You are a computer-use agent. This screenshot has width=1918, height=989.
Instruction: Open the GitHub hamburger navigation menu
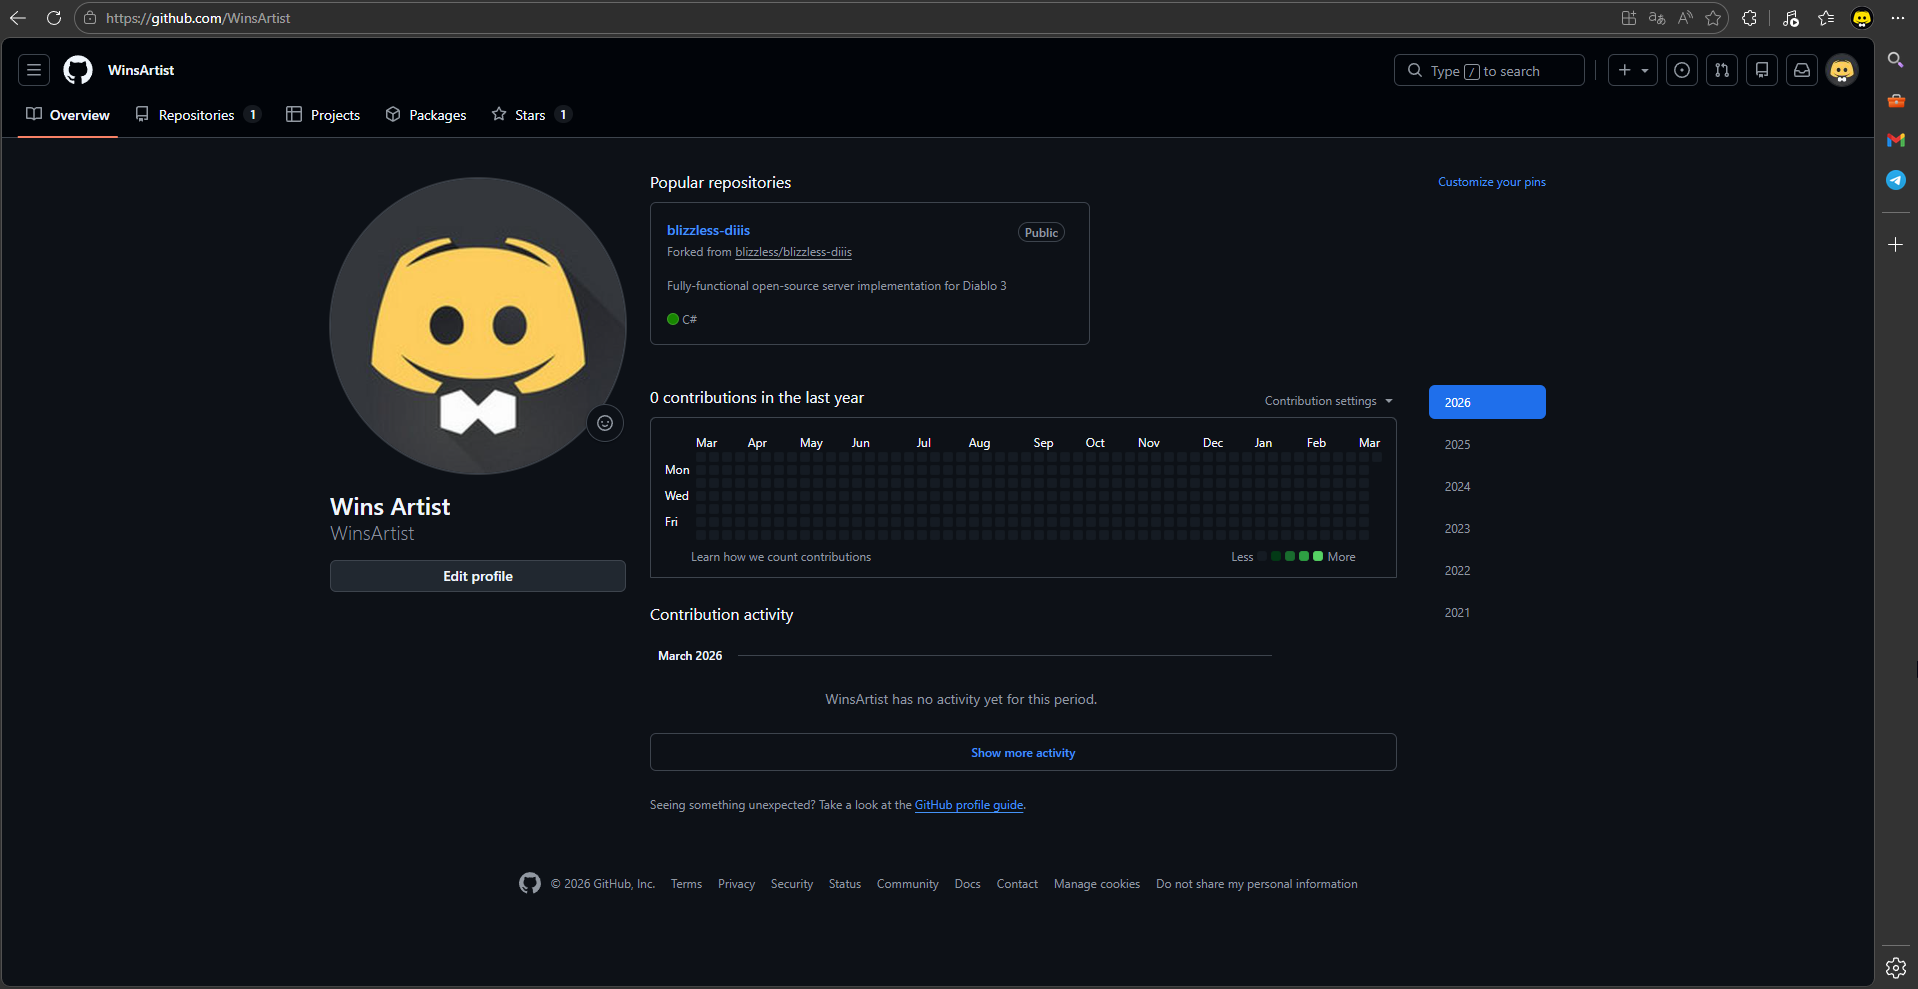(34, 70)
